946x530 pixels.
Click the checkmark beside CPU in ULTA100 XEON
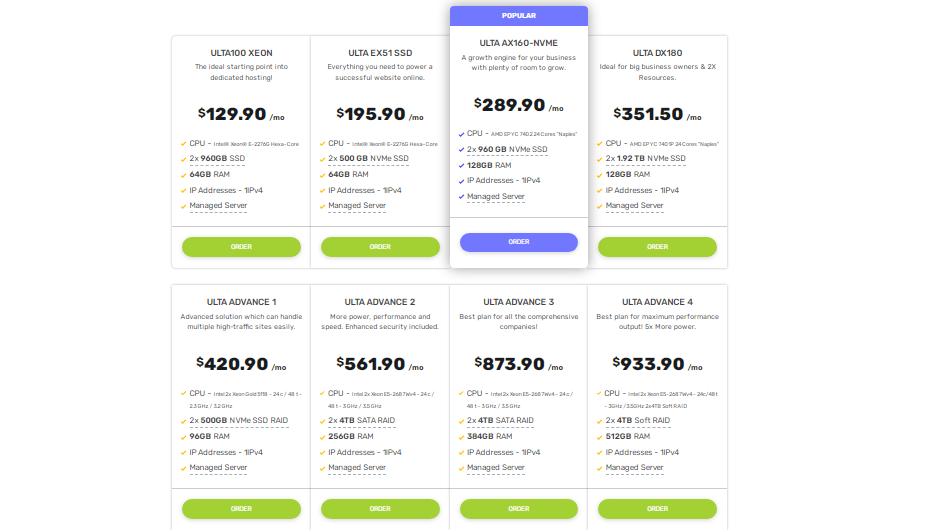point(183,143)
